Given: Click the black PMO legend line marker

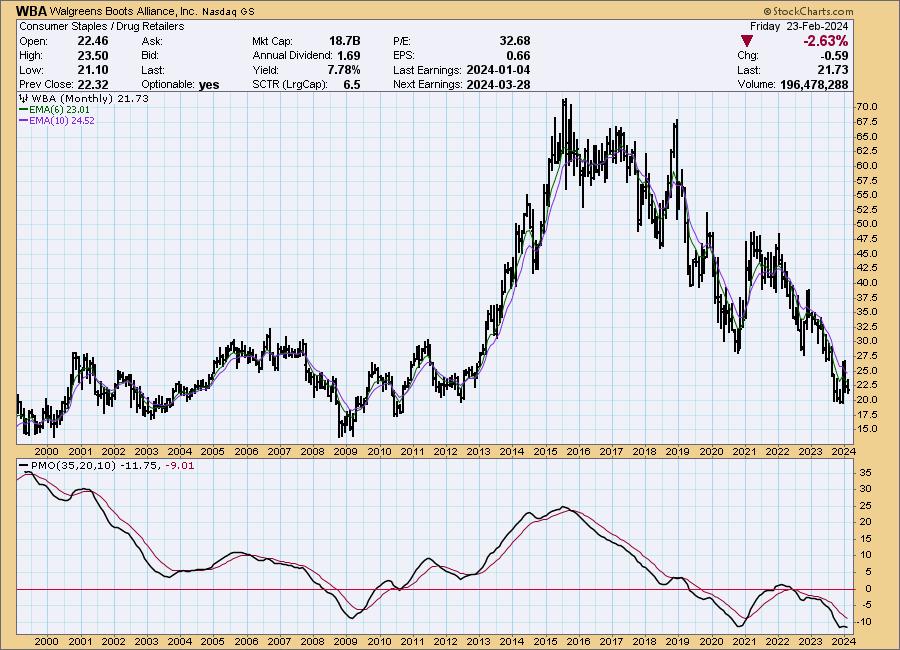Looking at the screenshot, I should point(24,466).
